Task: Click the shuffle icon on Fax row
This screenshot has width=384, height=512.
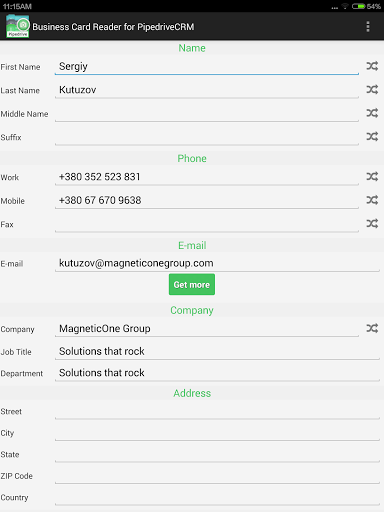Action: [x=372, y=223]
